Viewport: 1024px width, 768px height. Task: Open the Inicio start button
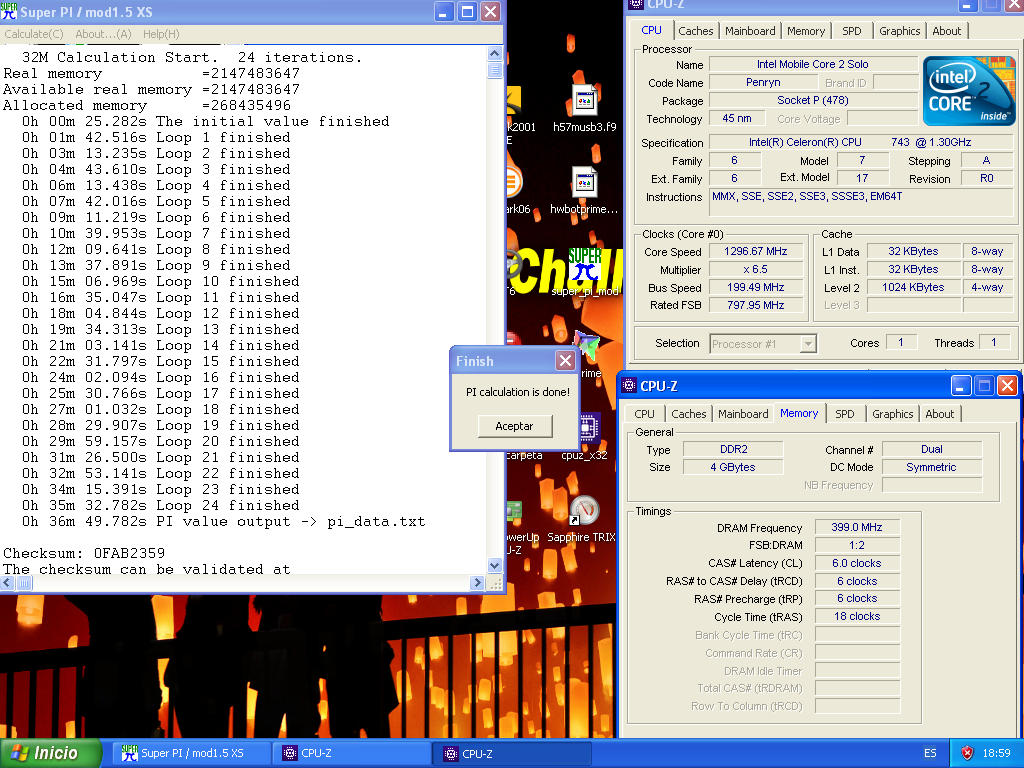coord(51,753)
